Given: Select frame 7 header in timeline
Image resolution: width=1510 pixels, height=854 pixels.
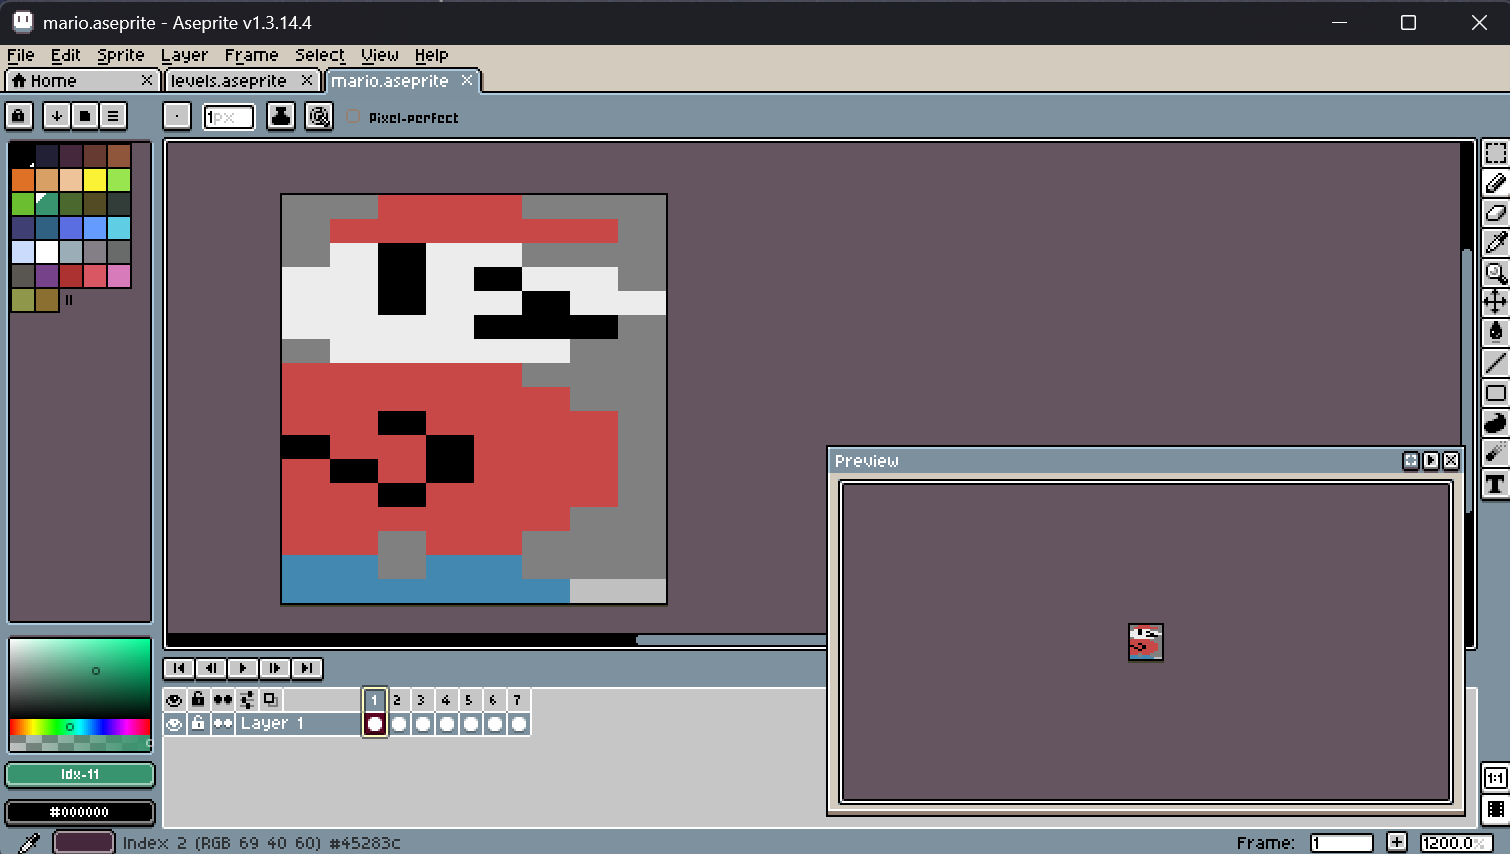Looking at the screenshot, I should pyautogui.click(x=518, y=700).
